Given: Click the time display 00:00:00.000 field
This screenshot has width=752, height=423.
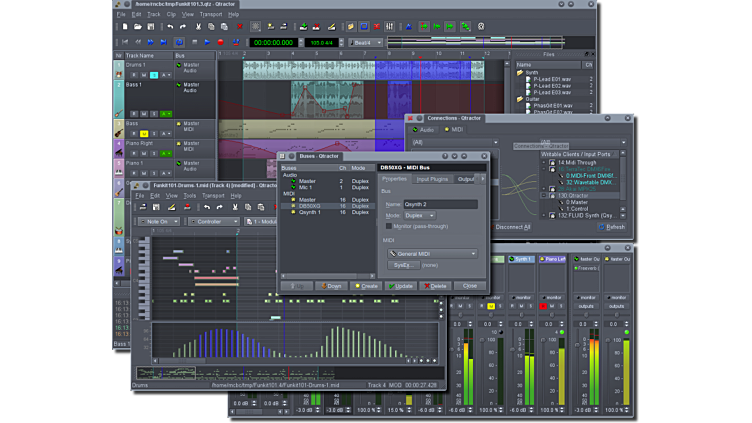Looking at the screenshot, I should coord(273,43).
